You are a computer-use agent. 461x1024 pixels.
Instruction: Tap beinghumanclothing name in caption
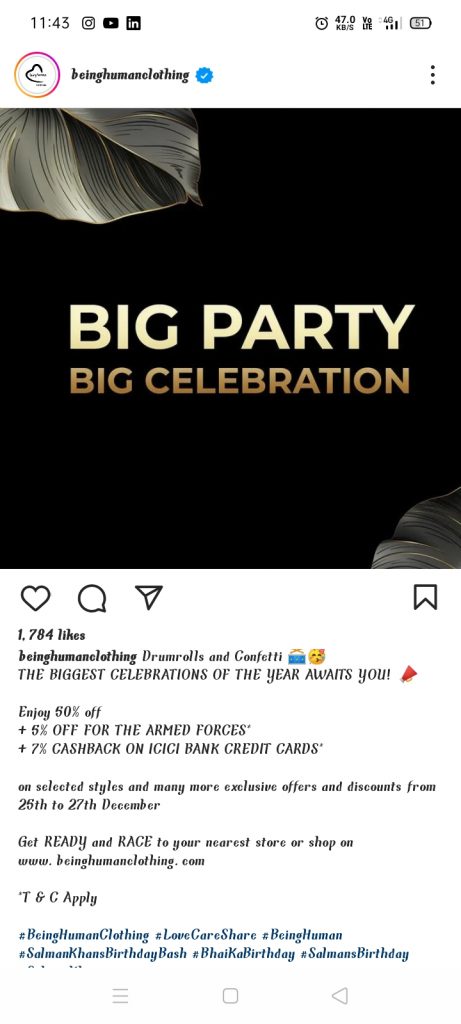pos(78,656)
